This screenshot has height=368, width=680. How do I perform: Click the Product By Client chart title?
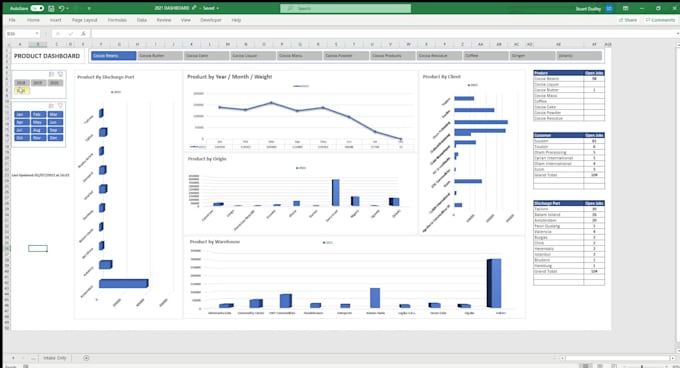(x=441, y=77)
